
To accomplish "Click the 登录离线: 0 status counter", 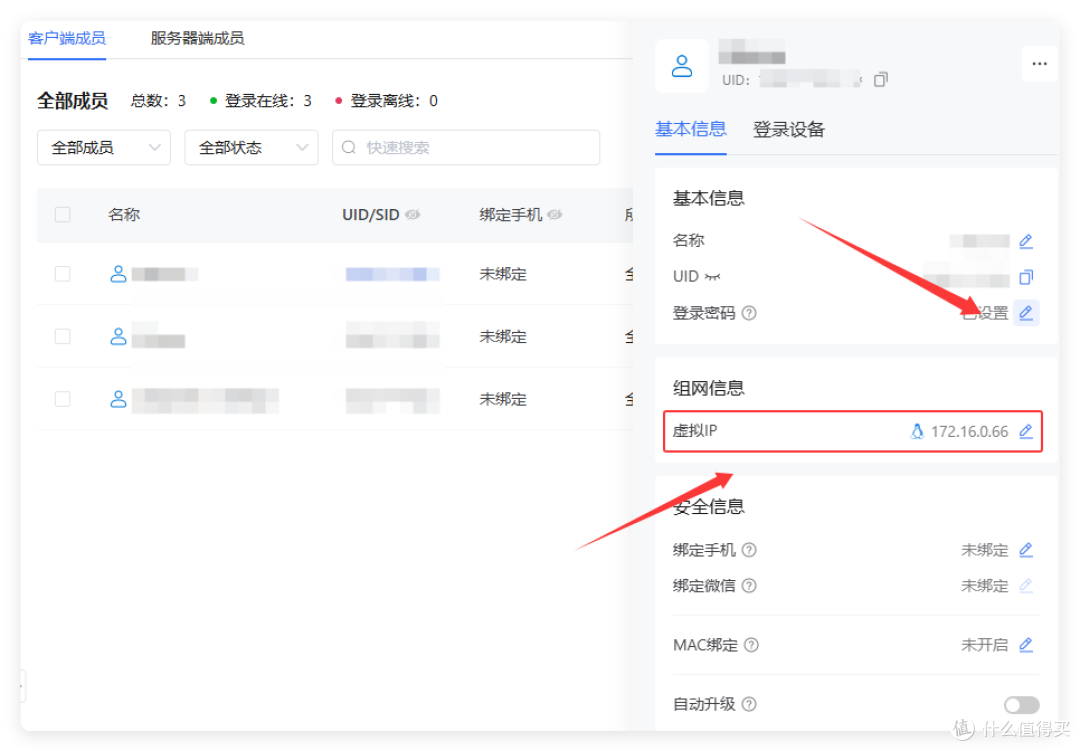I will pos(386,101).
